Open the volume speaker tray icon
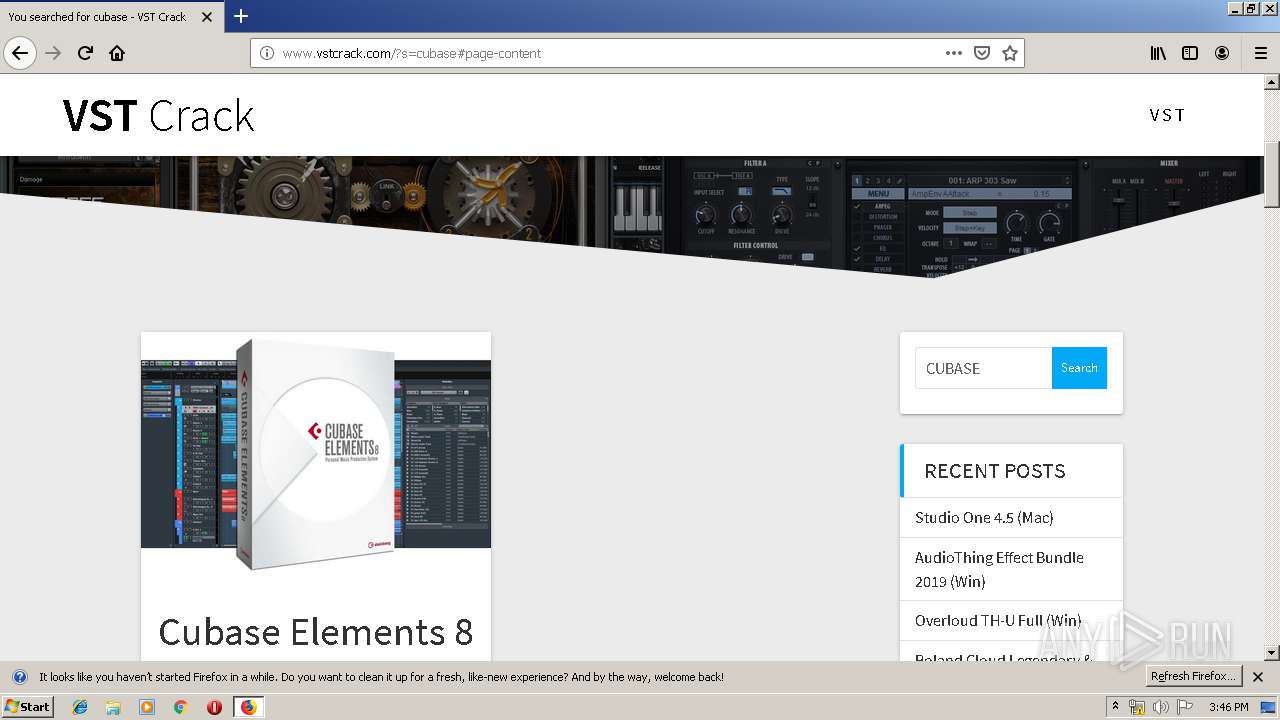1280x720 pixels. 1161,707
